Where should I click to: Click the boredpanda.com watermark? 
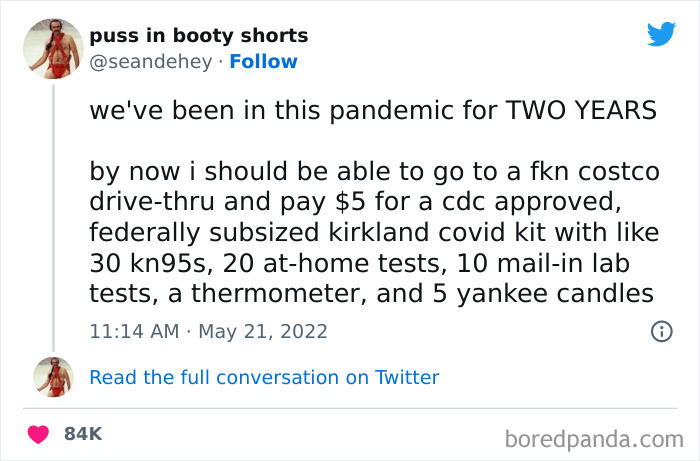coord(594,440)
